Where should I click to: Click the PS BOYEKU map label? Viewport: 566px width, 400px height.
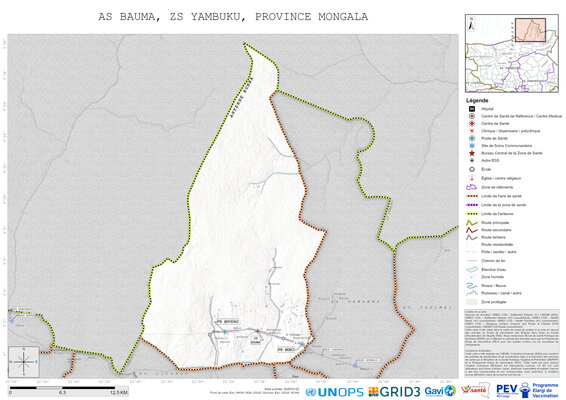227,321
